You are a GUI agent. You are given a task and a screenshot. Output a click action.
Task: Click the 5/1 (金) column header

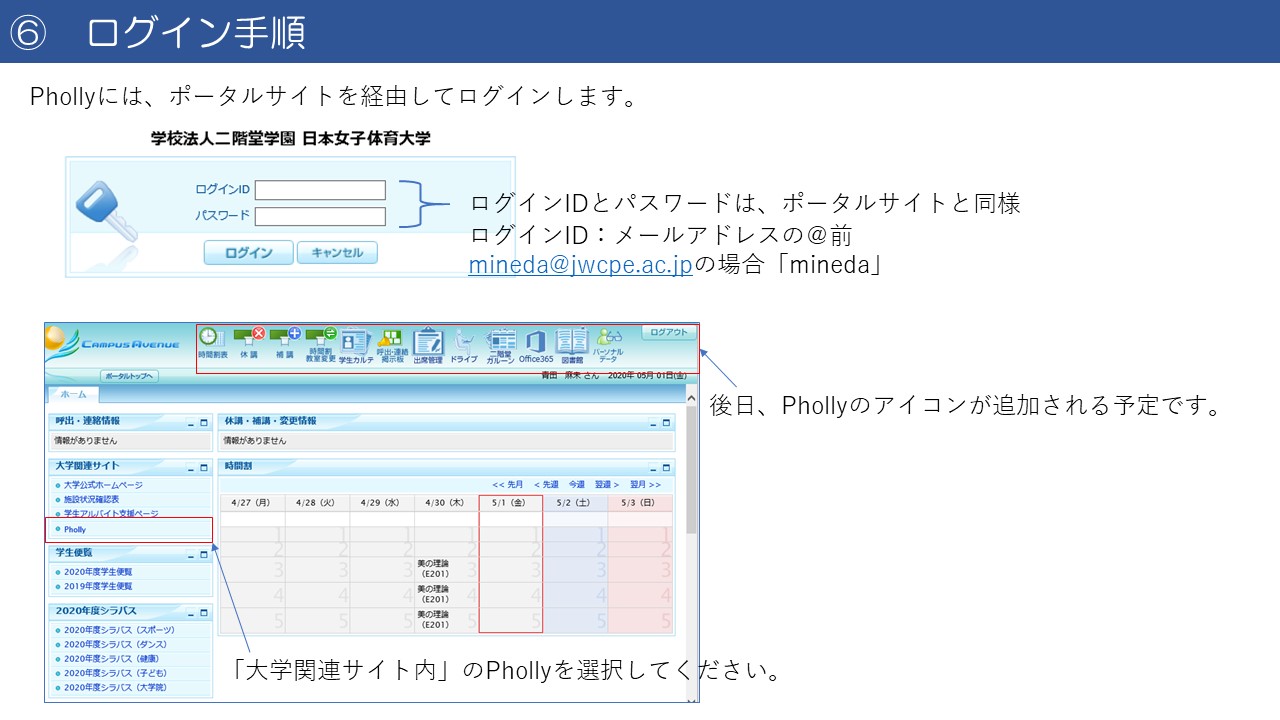click(511, 503)
